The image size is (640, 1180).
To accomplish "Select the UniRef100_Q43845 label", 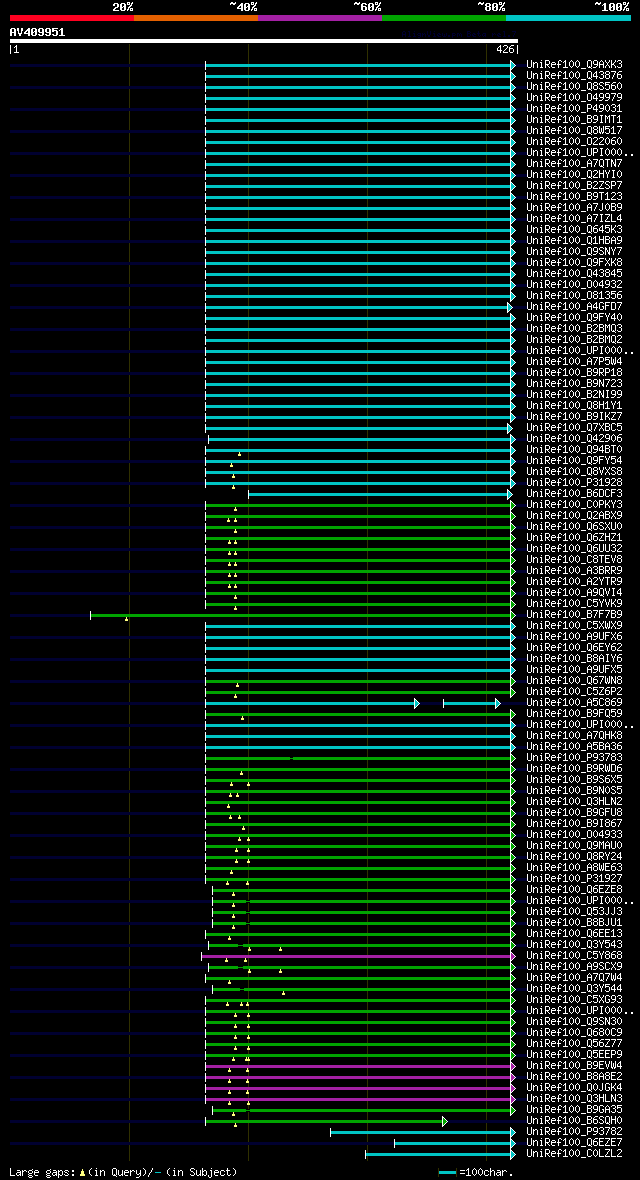I will point(574,273).
